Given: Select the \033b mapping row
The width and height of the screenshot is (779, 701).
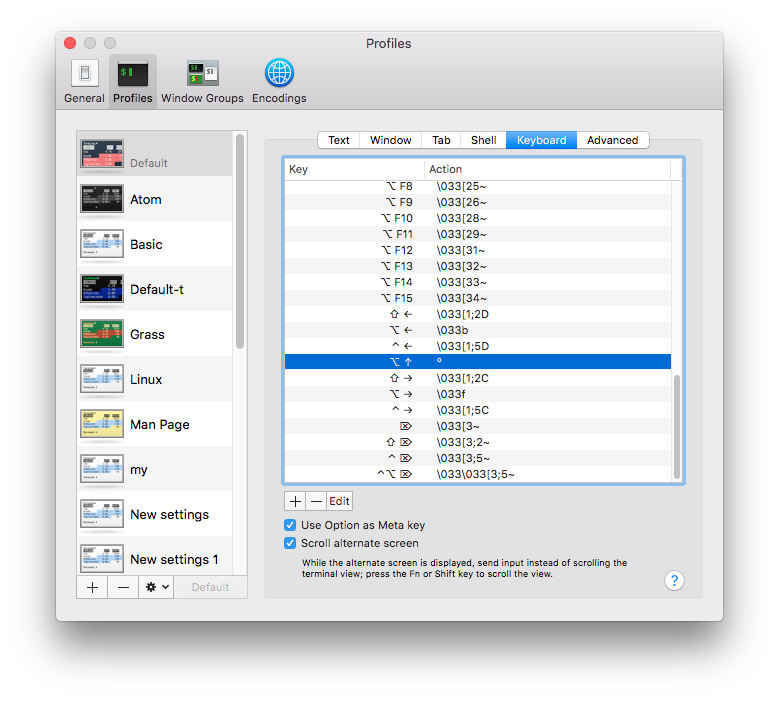Looking at the screenshot, I should click(x=477, y=330).
